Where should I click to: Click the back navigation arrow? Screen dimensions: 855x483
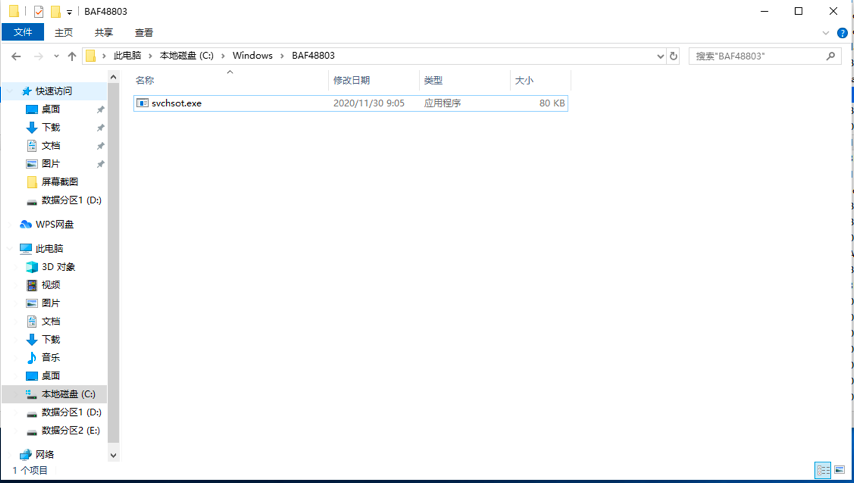coord(16,56)
